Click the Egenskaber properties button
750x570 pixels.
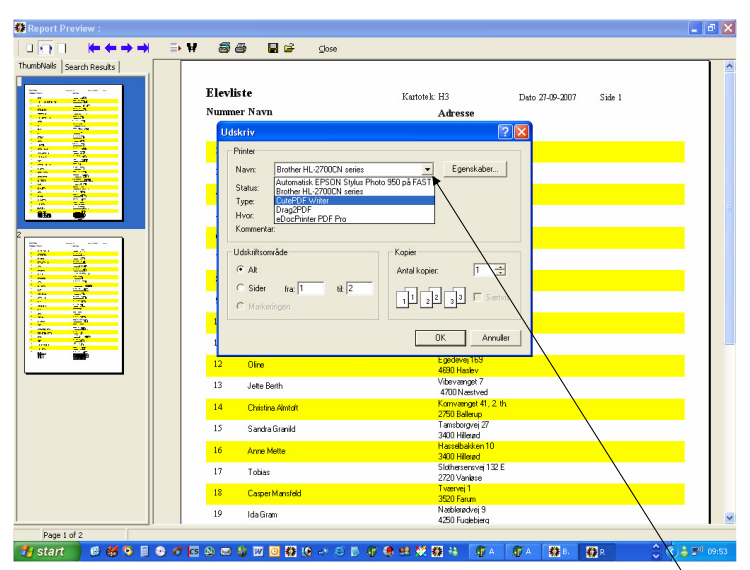[x=475, y=169]
